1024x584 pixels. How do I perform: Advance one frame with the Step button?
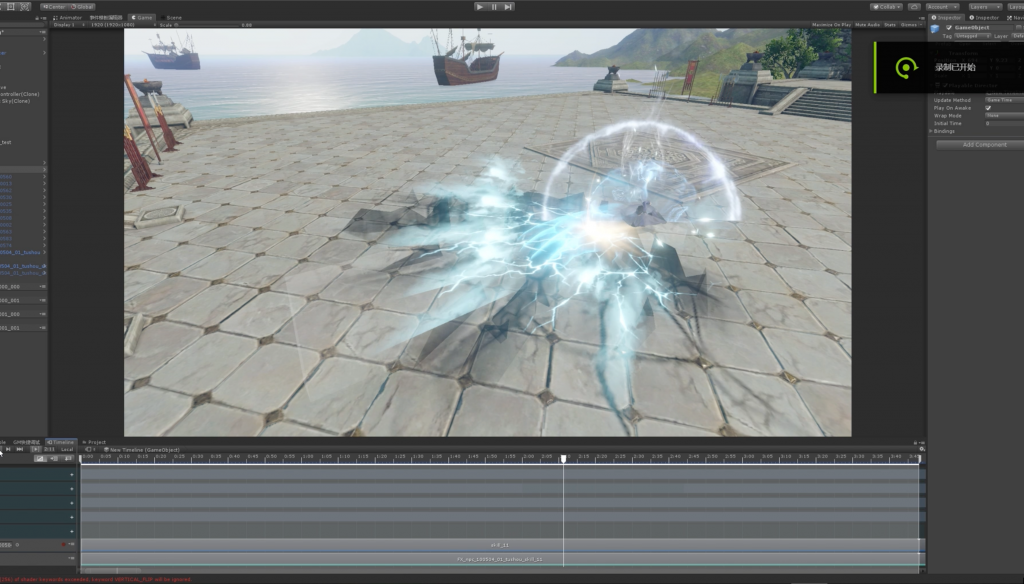pyautogui.click(x=508, y=7)
